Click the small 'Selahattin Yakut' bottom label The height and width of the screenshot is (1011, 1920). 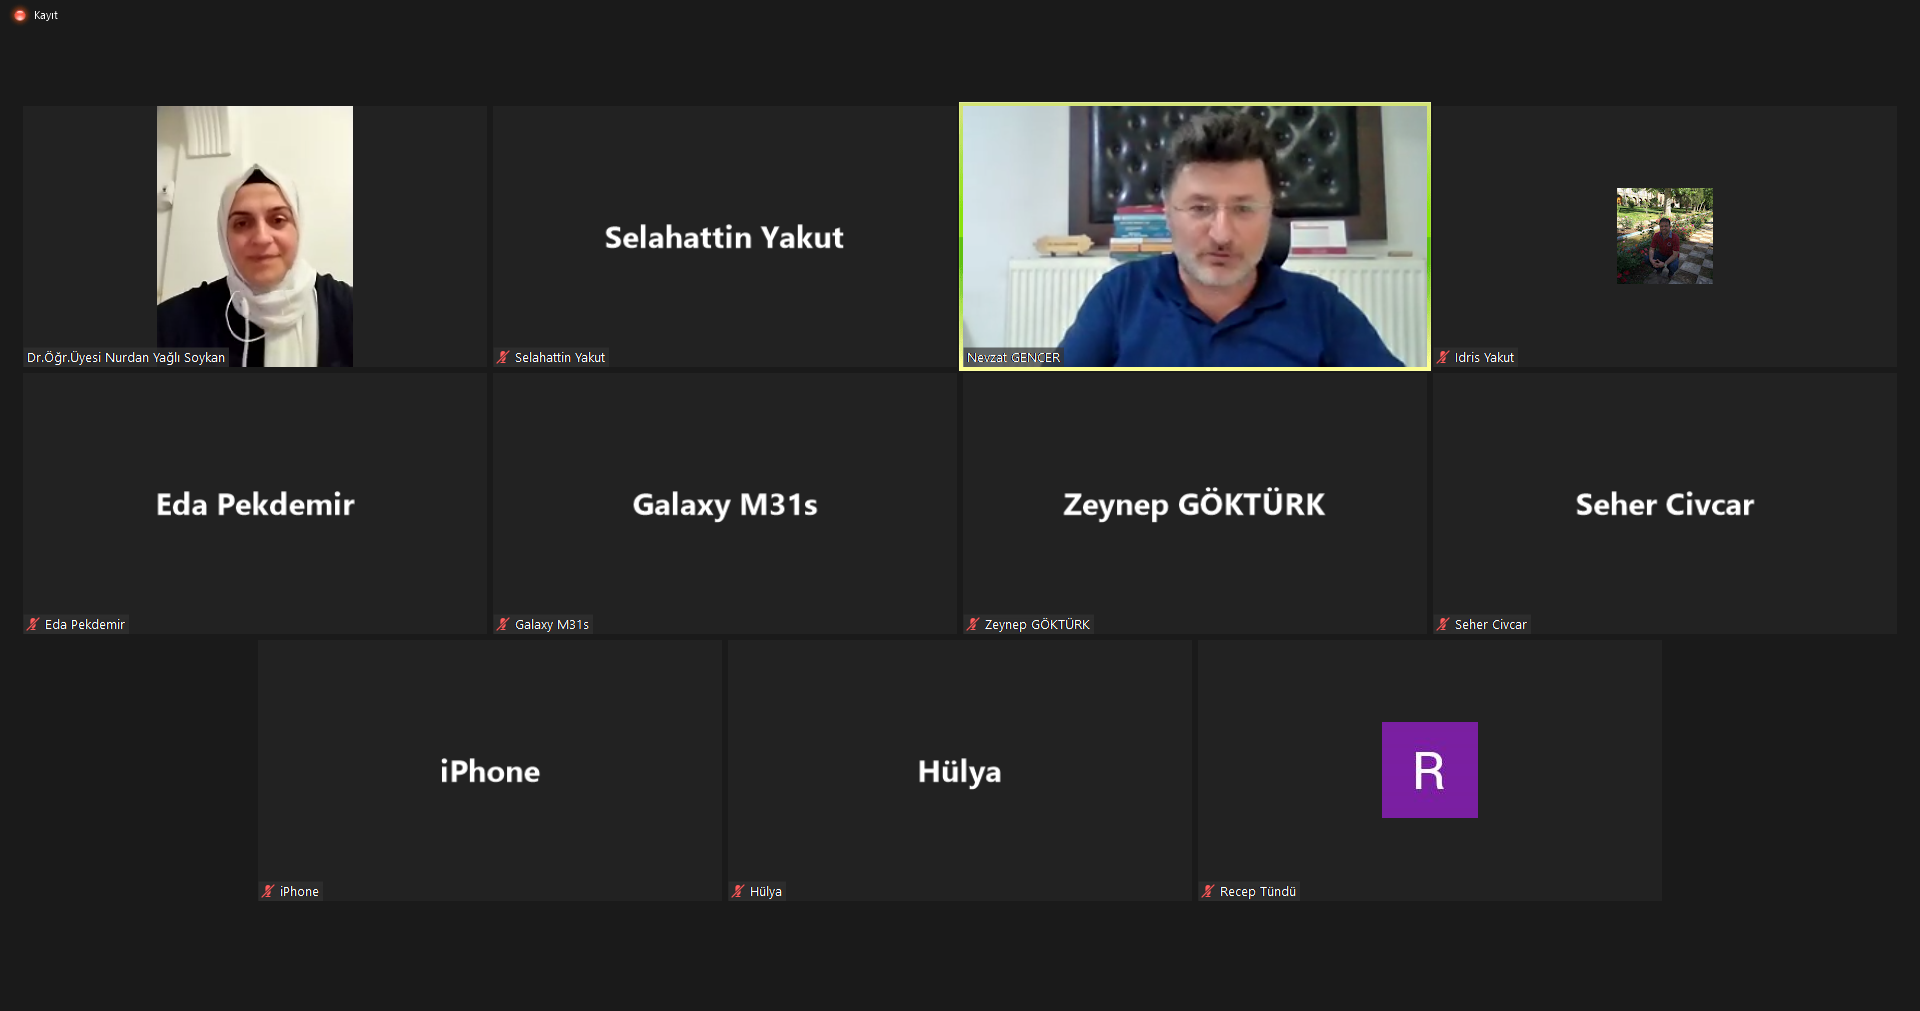560,357
